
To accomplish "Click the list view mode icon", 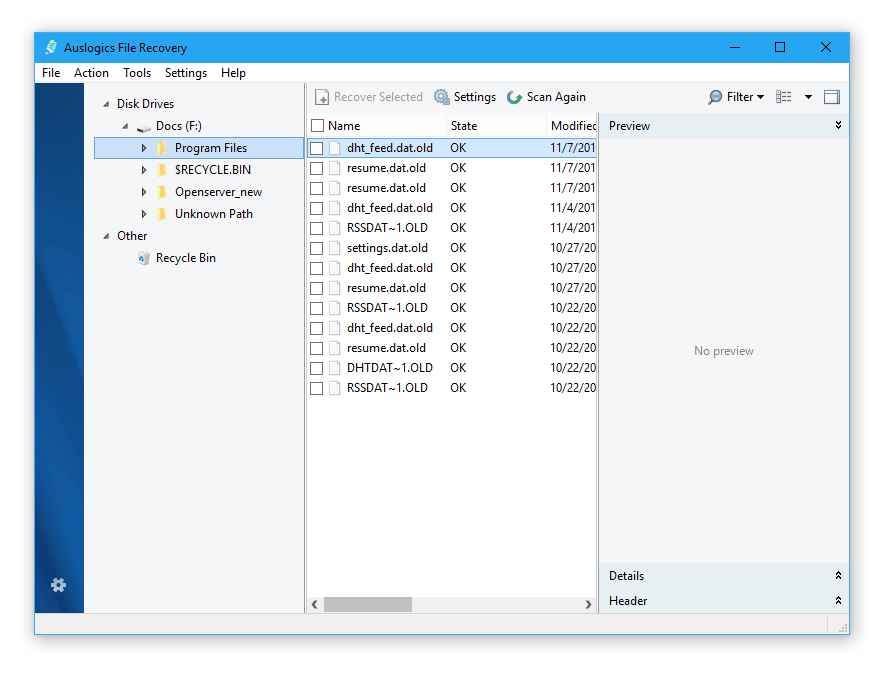I will (x=784, y=97).
